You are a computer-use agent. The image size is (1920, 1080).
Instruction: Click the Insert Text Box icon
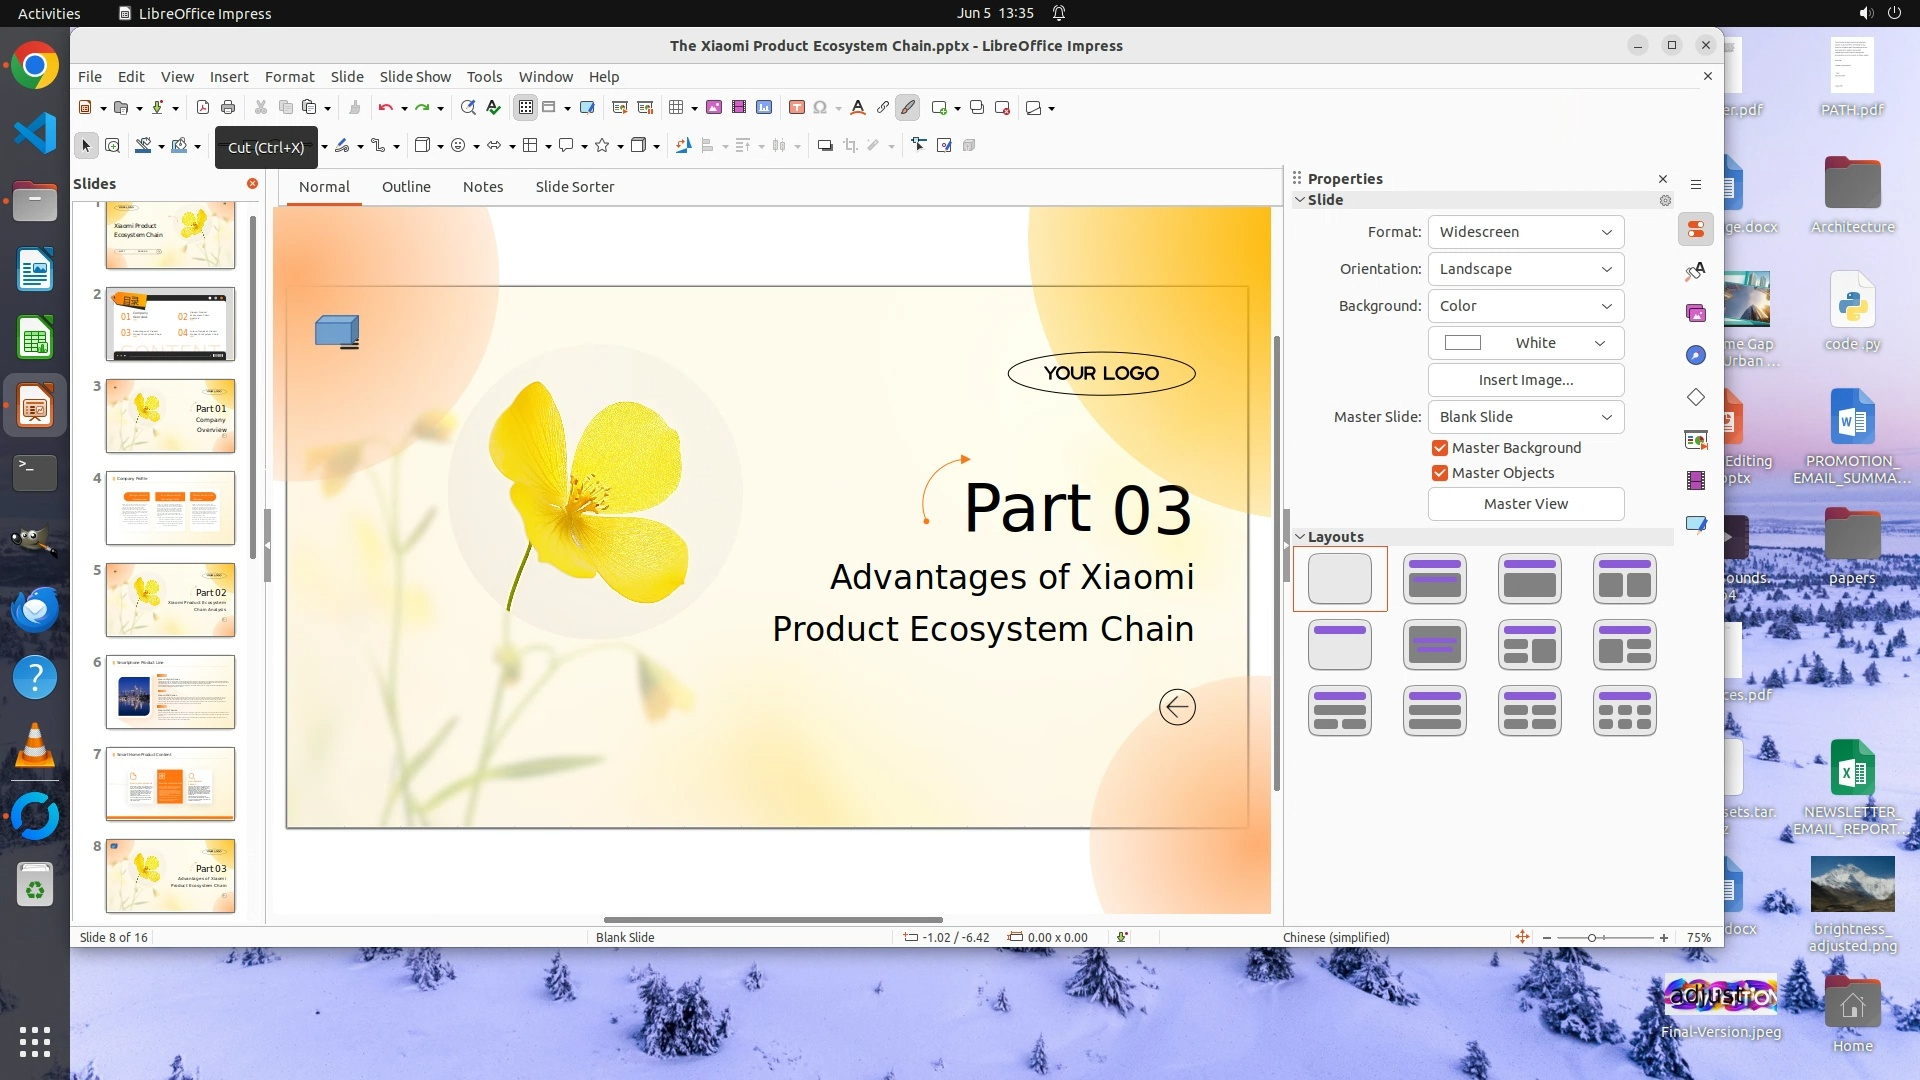click(797, 108)
